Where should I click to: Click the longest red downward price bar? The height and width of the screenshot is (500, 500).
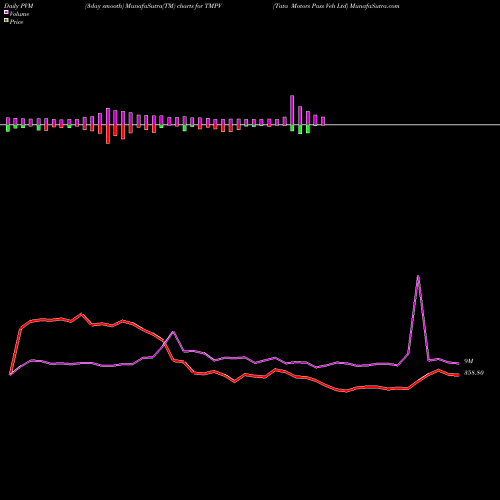(108, 134)
